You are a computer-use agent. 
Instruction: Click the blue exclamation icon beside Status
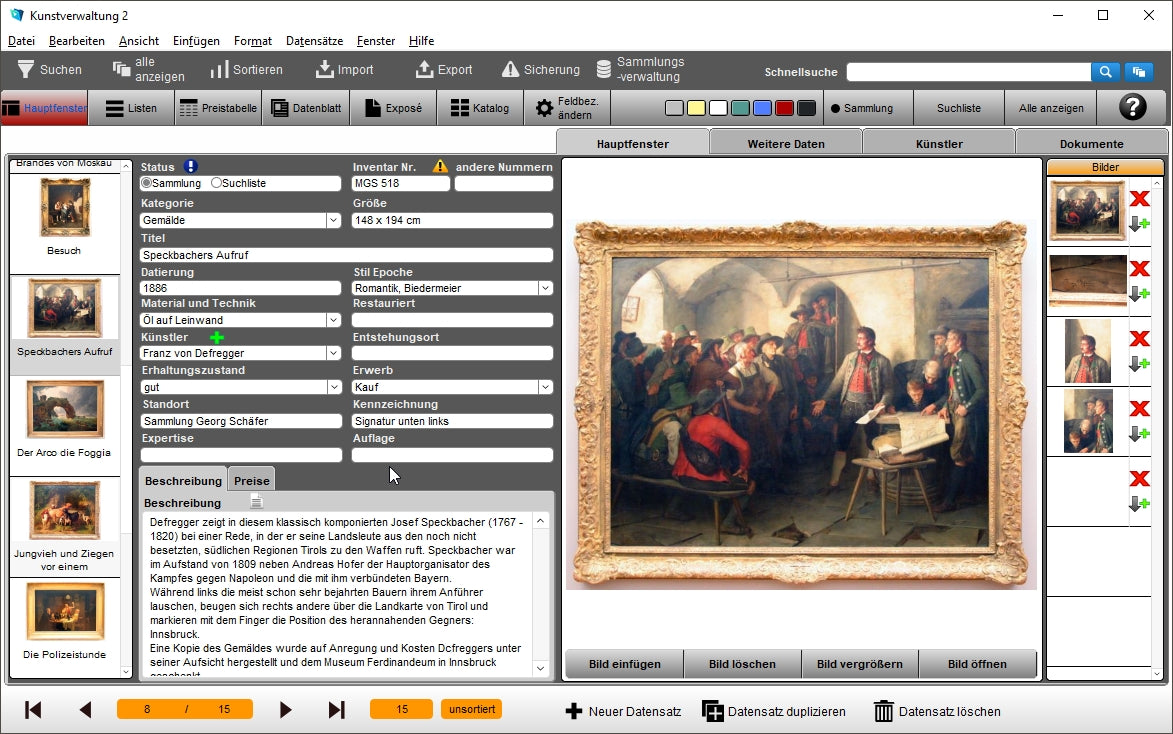[x=191, y=167]
